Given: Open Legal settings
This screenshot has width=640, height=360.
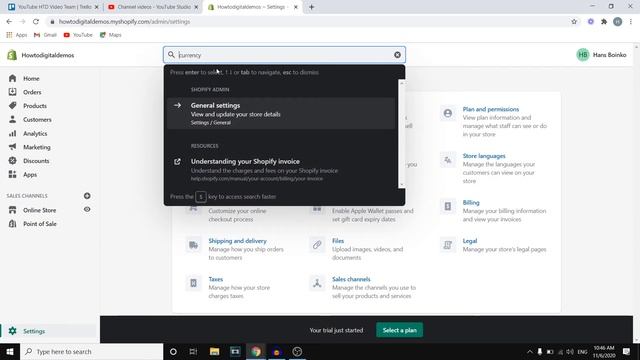Looking at the screenshot, I should coord(470,241).
